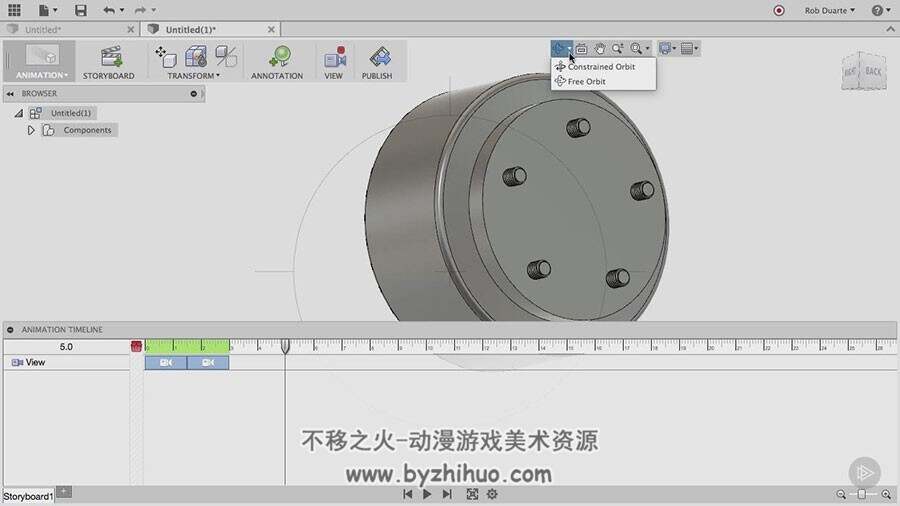900x506 pixels.
Task: Expand the Components tree node
Action: pyautogui.click(x=31, y=131)
